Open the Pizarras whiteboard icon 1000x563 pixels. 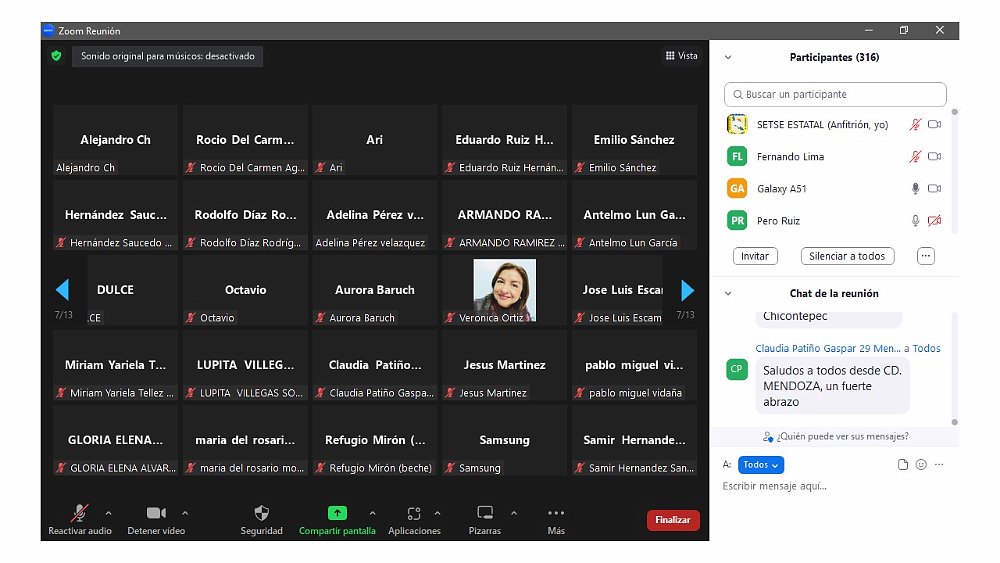pos(485,513)
